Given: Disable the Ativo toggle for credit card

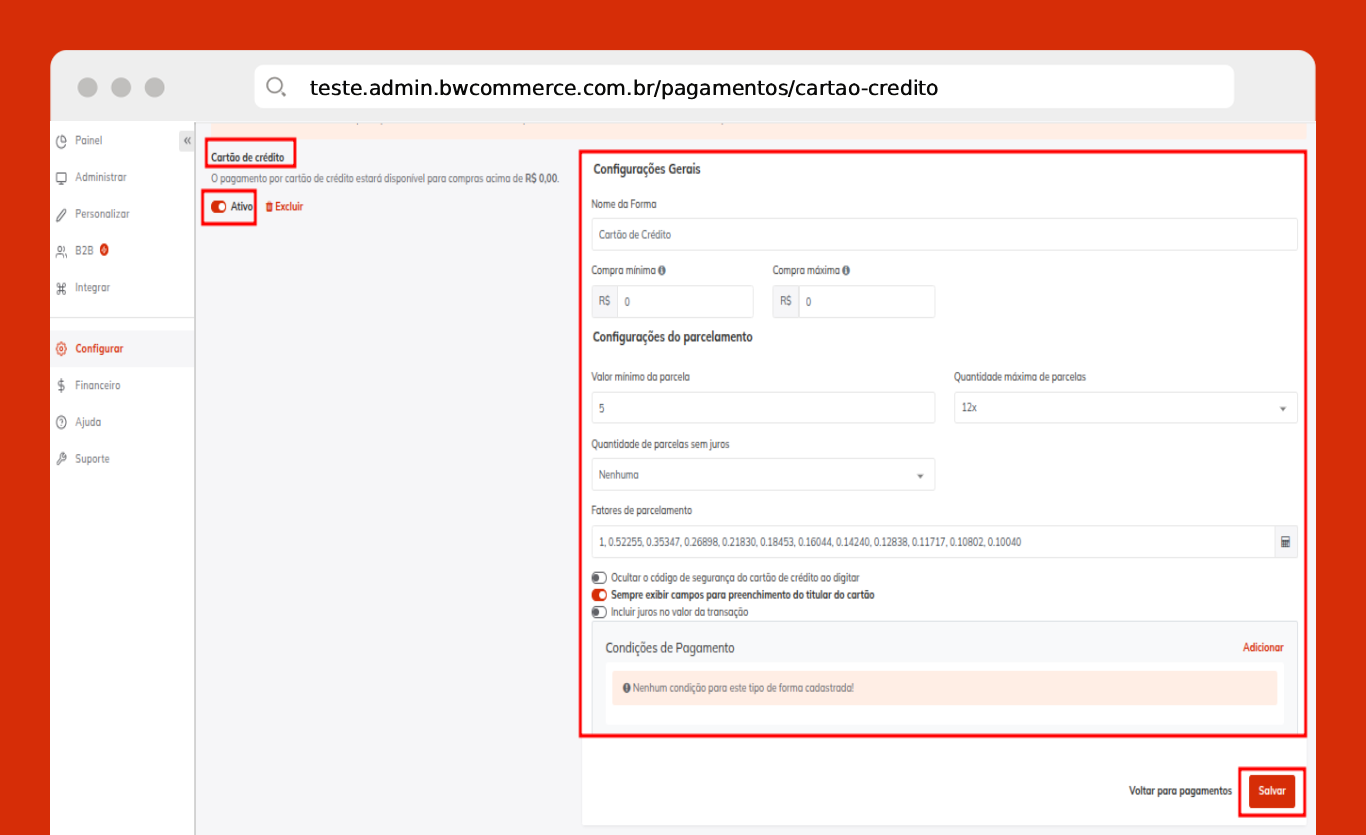Looking at the screenshot, I should pyautogui.click(x=219, y=207).
